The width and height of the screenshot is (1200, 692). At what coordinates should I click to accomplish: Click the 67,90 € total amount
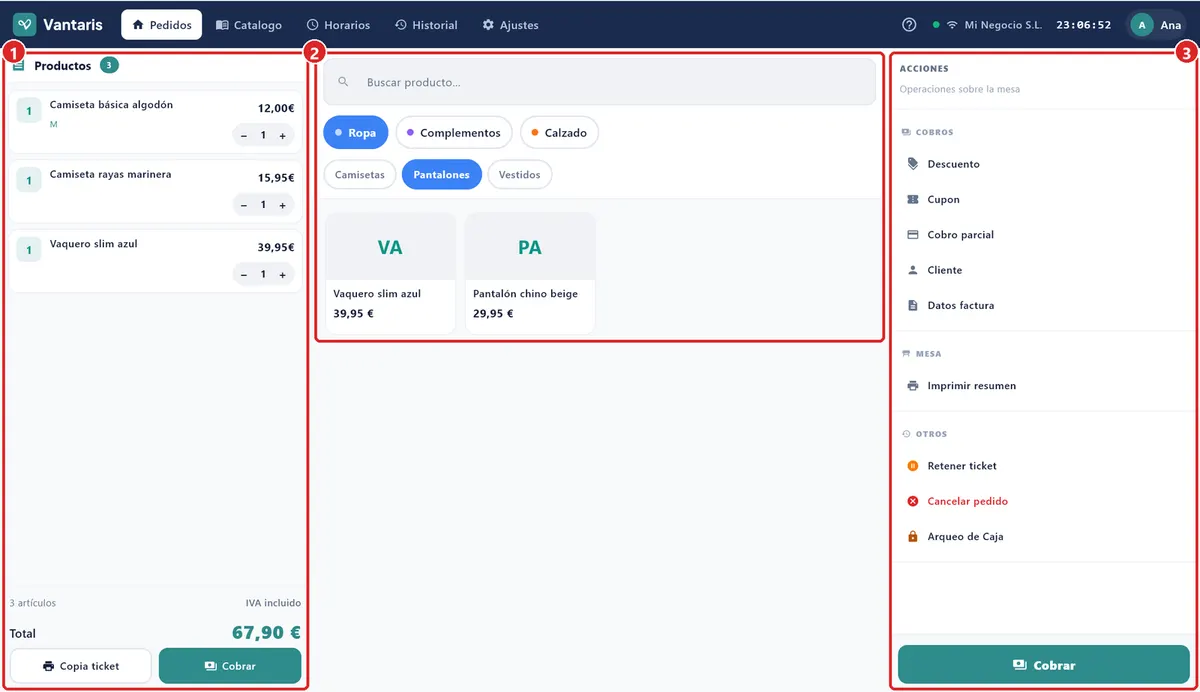click(x=266, y=633)
